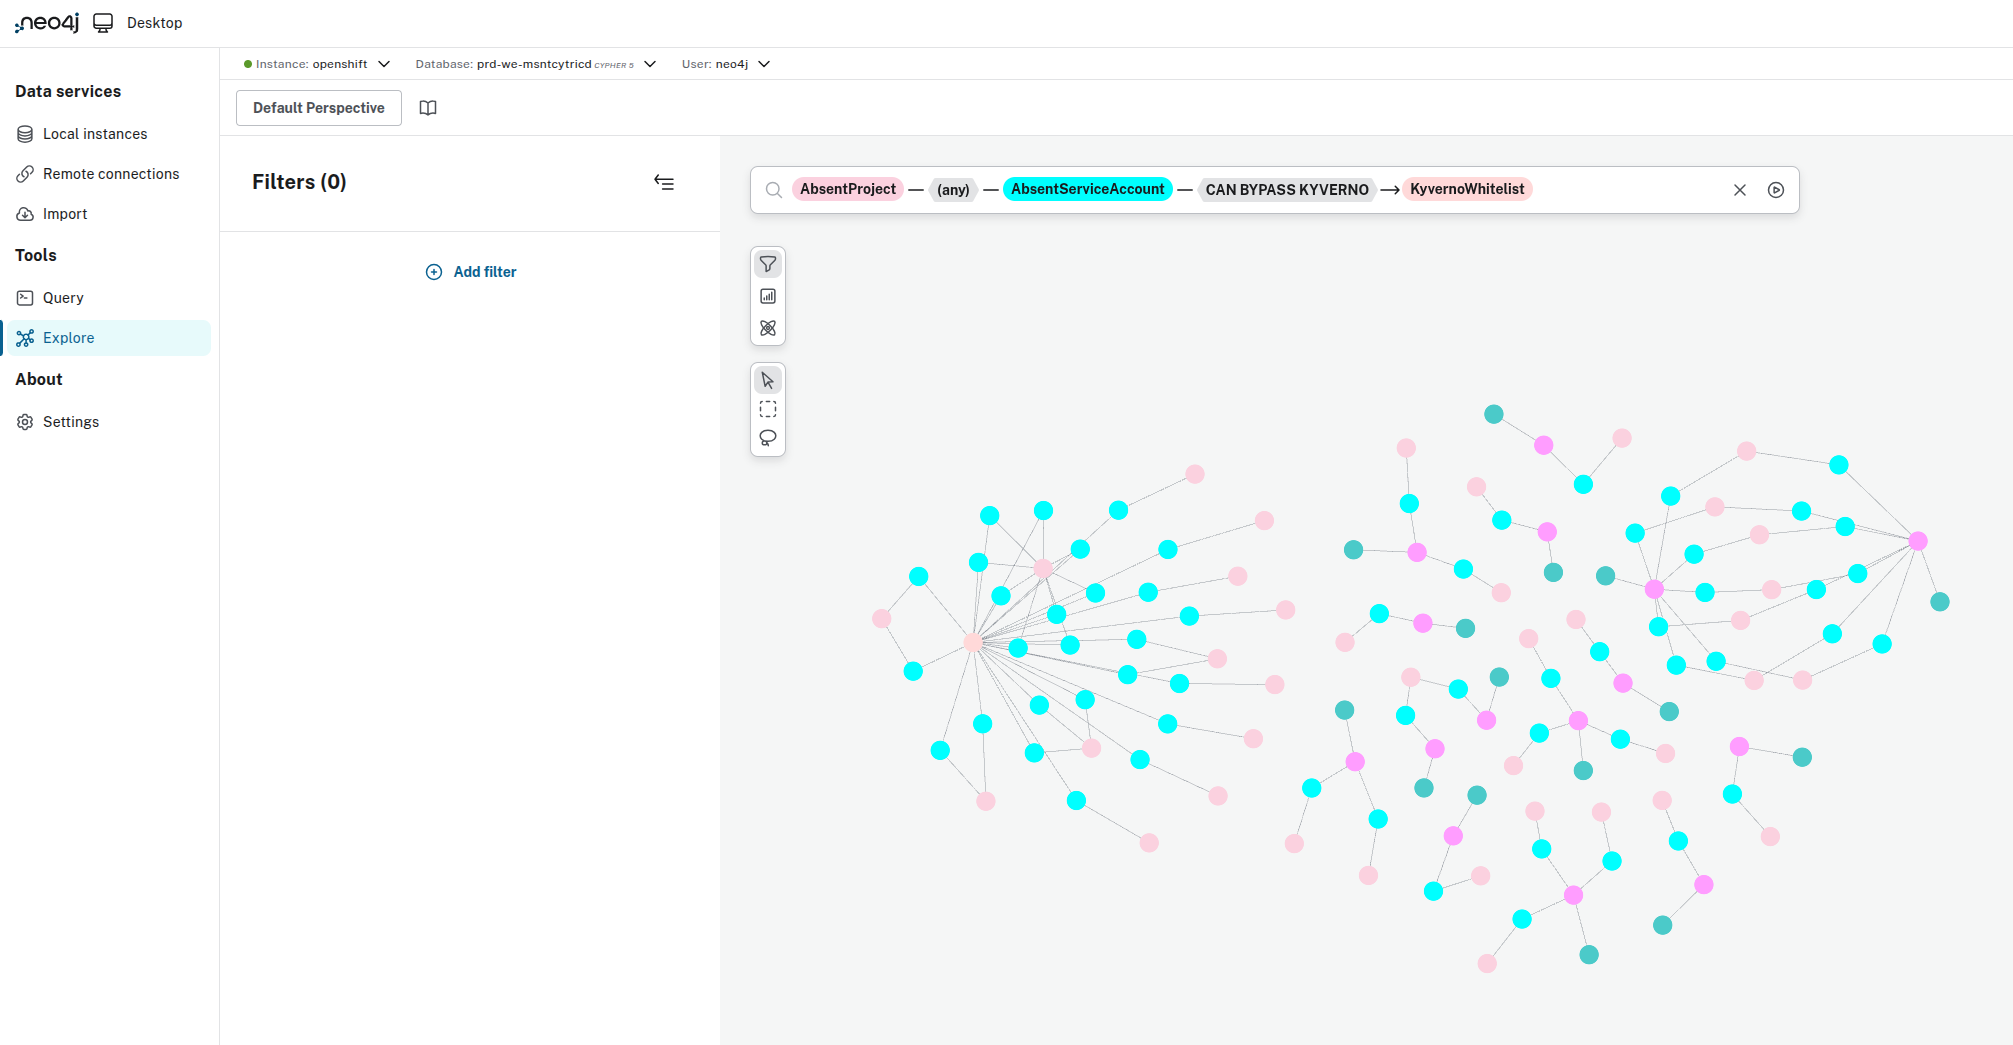Open the filter panel funnel icon
This screenshot has width=2013, height=1045.
[768, 264]
